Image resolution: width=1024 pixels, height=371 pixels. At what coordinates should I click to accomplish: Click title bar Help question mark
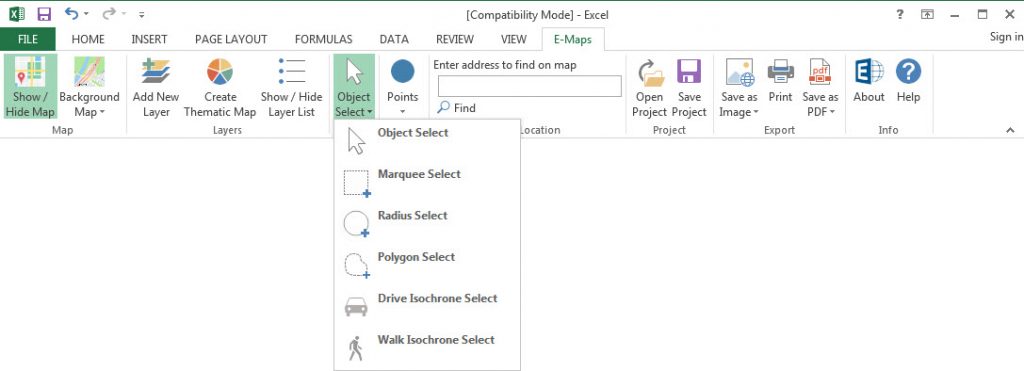900,14
